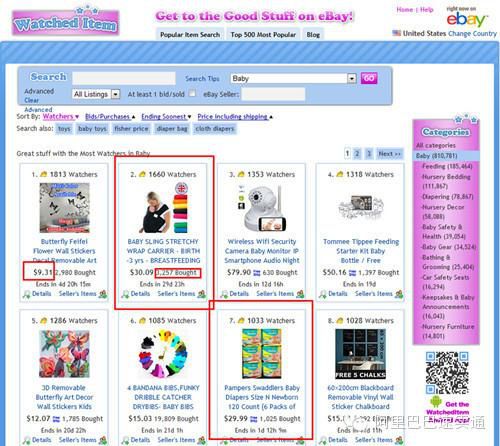This screenshot has height=446, width=500.
Task: Click the QR code image
Action: click(447, 373)
